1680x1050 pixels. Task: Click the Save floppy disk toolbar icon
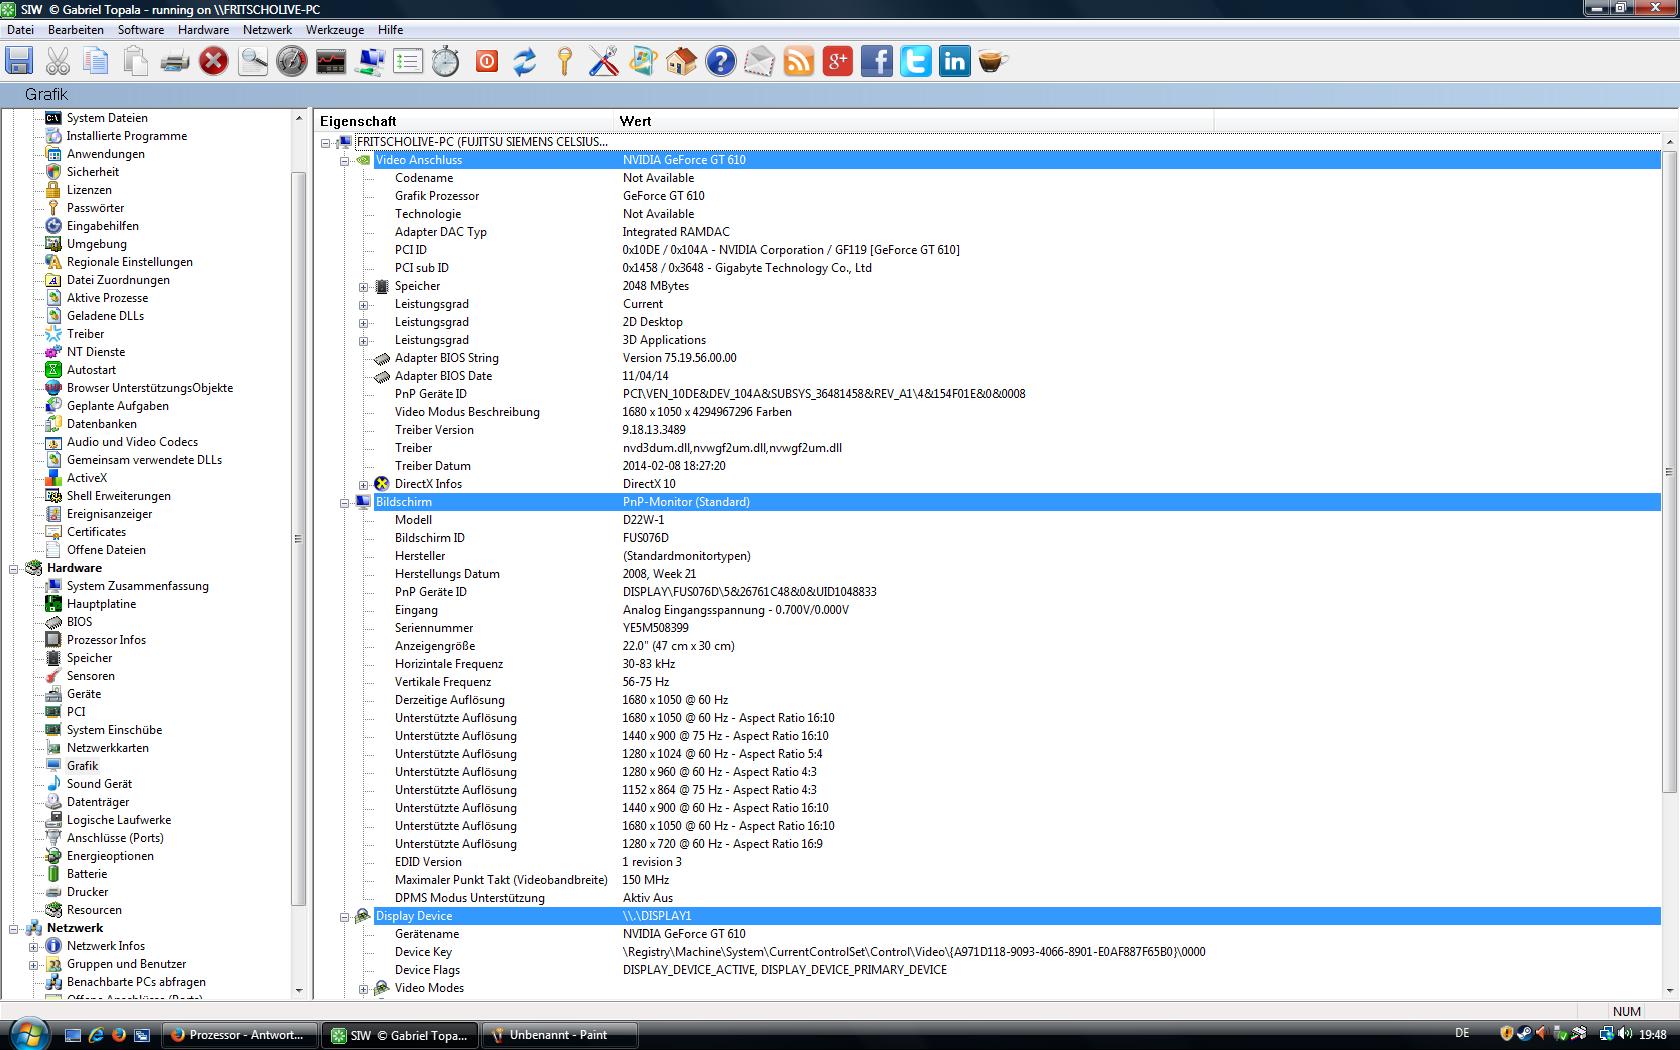19,61
